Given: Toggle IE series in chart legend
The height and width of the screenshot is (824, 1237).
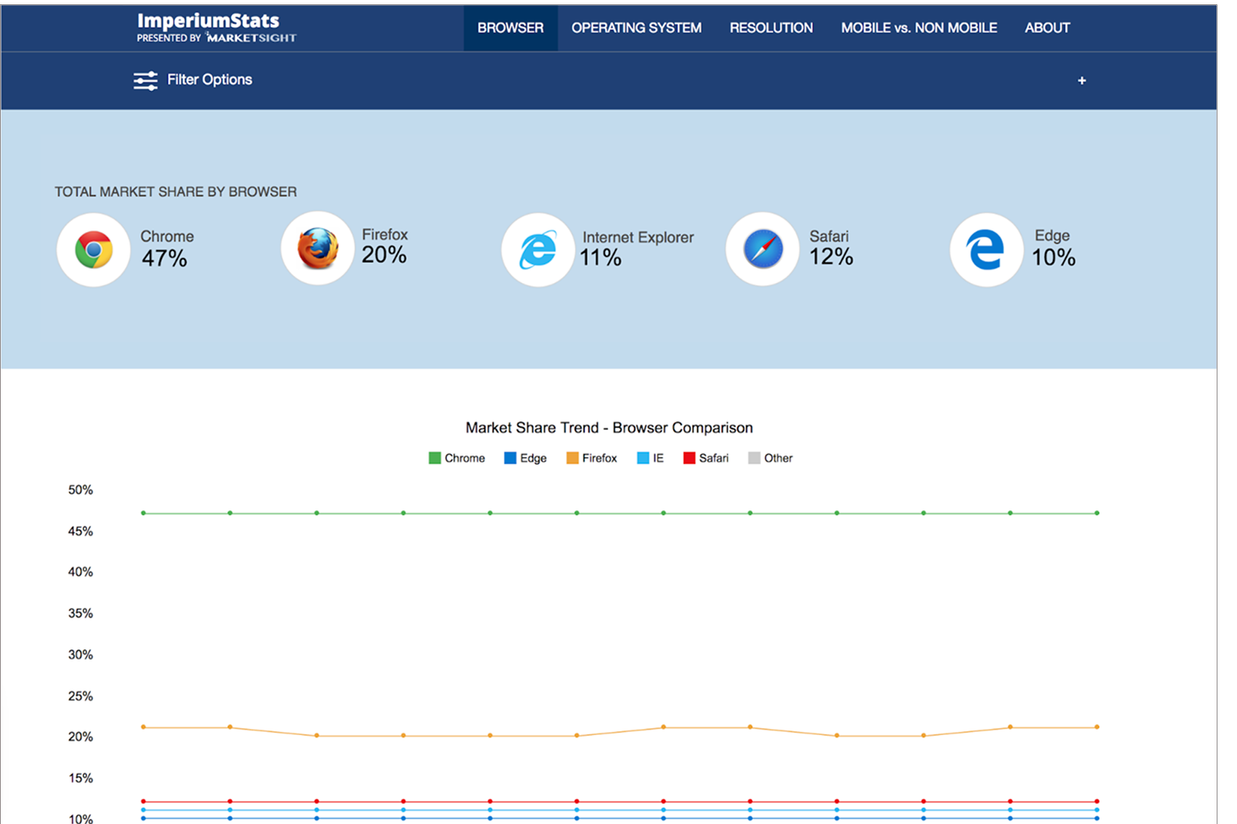Looking at the screenshot, I should click(x=650, y=458).
